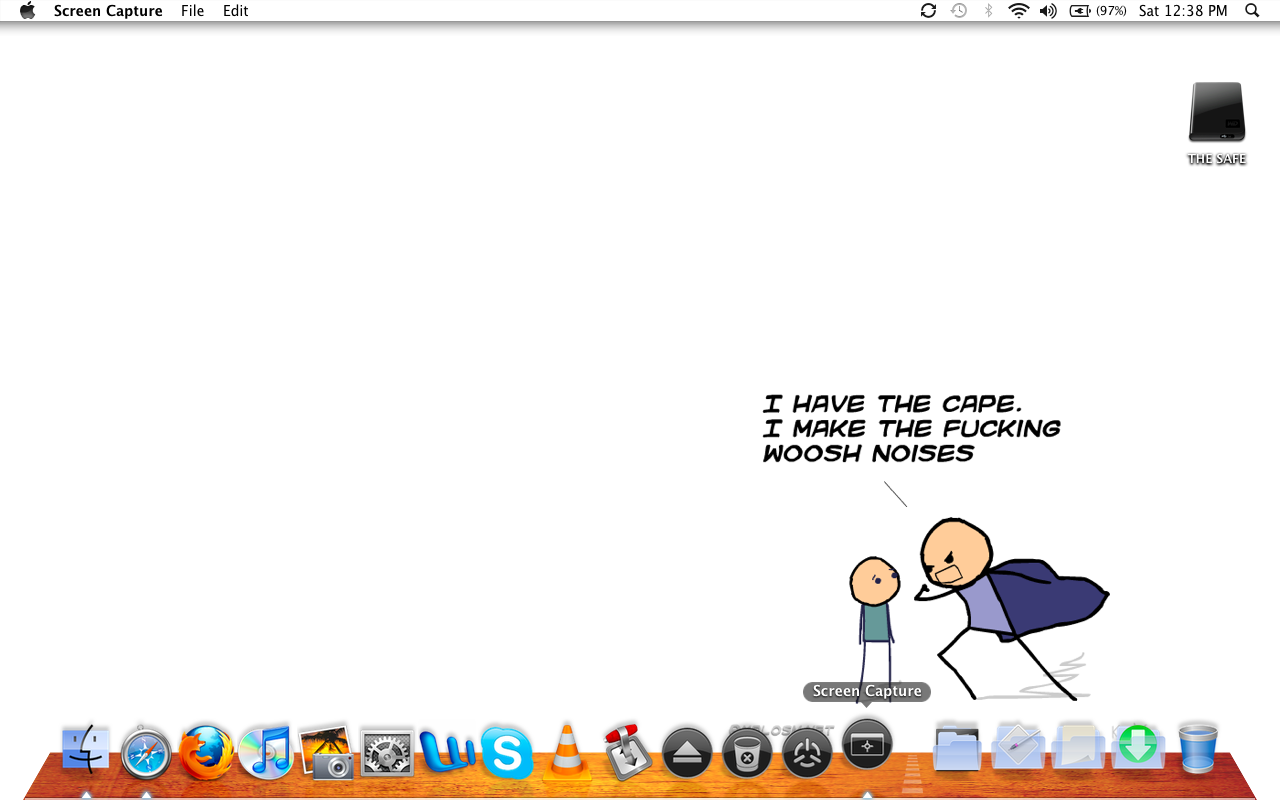
Task: Click the black three-spoke Dock icon
Action: 807,753
